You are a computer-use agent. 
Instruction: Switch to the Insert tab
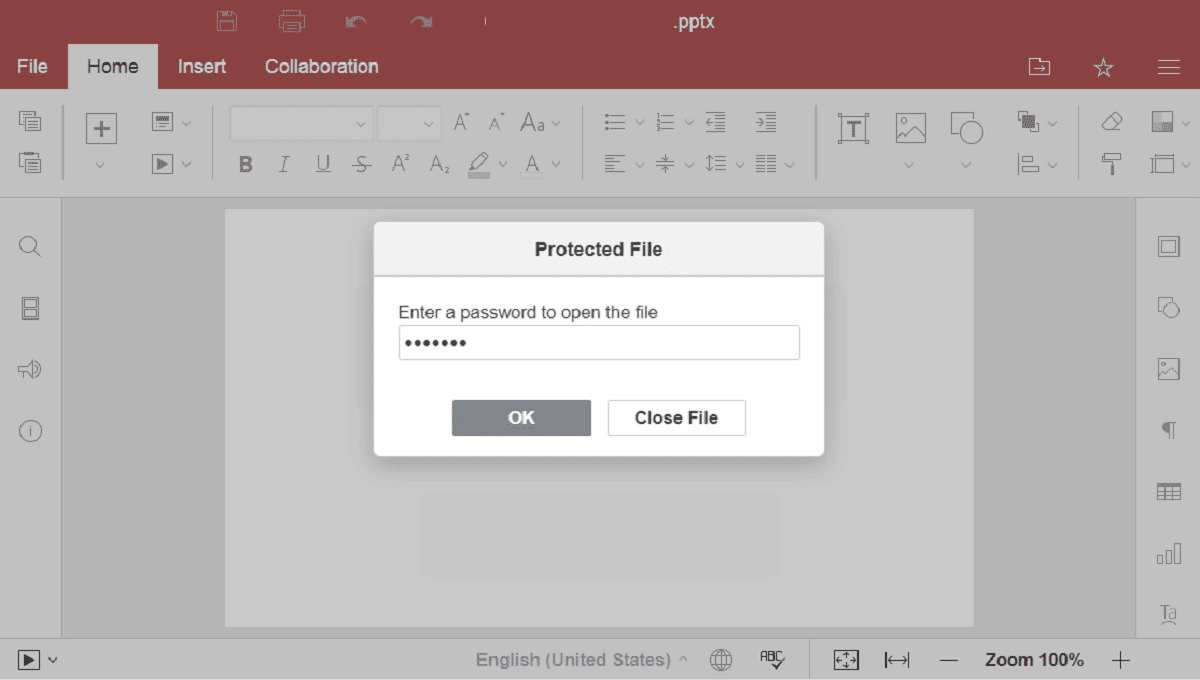[201, 66]
